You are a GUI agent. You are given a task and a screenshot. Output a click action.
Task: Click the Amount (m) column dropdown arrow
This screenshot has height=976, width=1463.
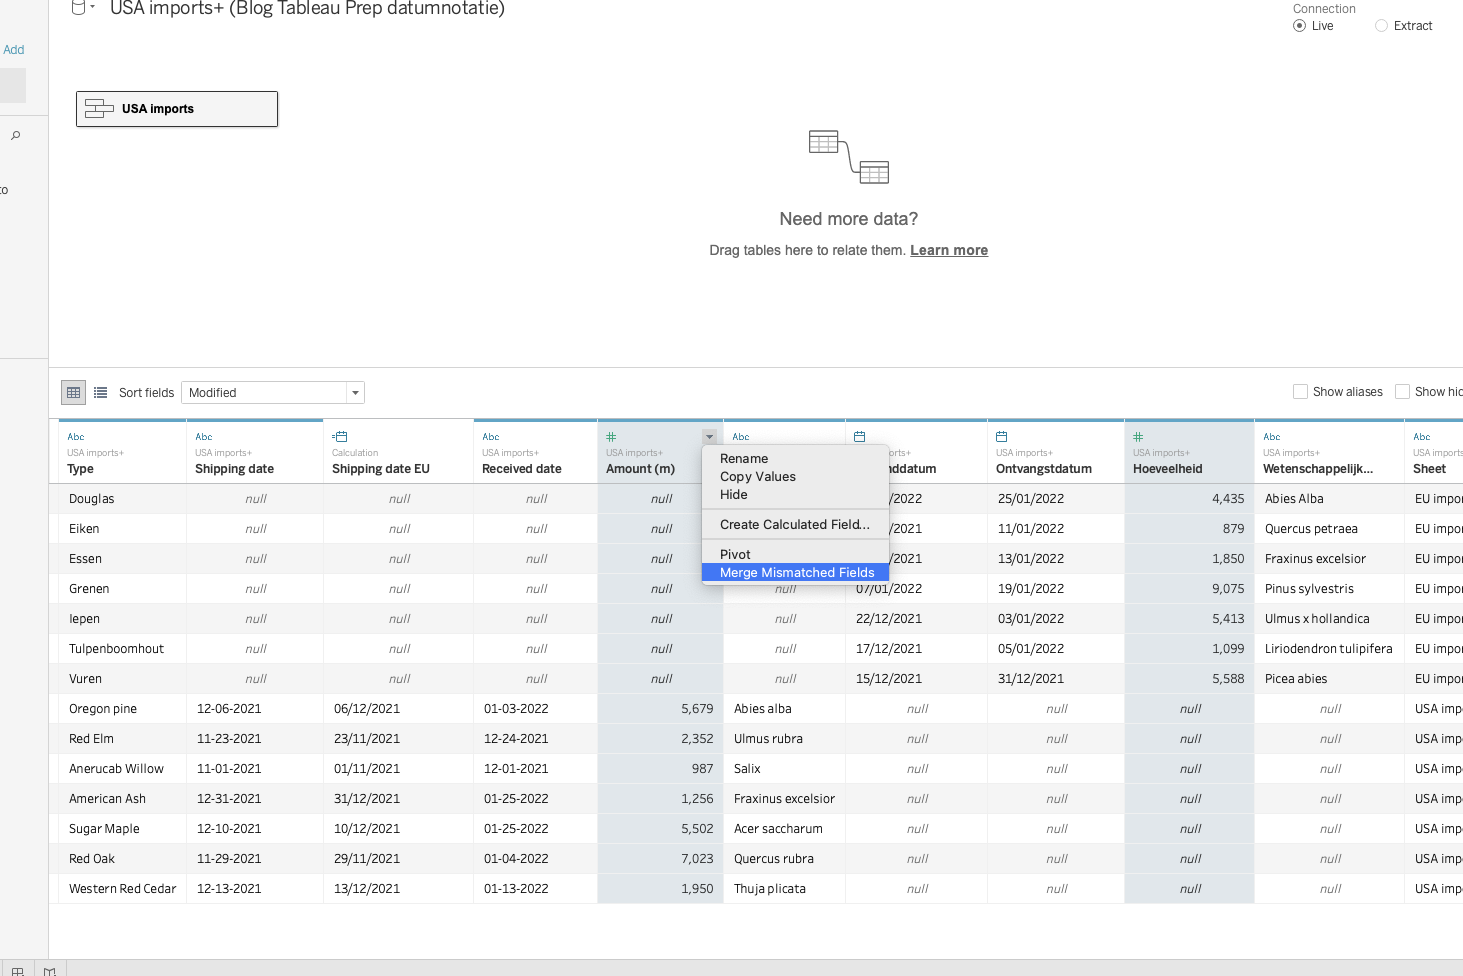click(x=709, y=437)
